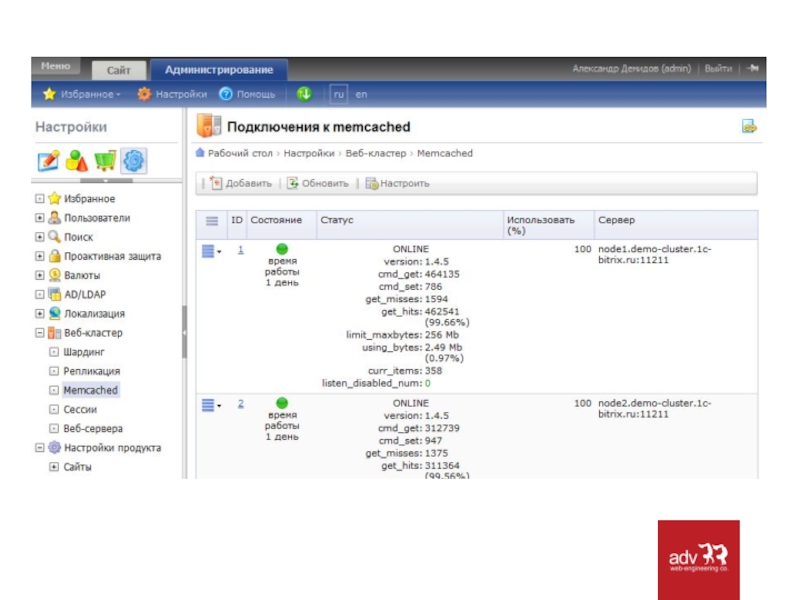Go to Веб-кластер breadcrumb link
Image resolution: width=800 pixels, height=600 pixels.
pyautogui.click(x=376, y=153)
